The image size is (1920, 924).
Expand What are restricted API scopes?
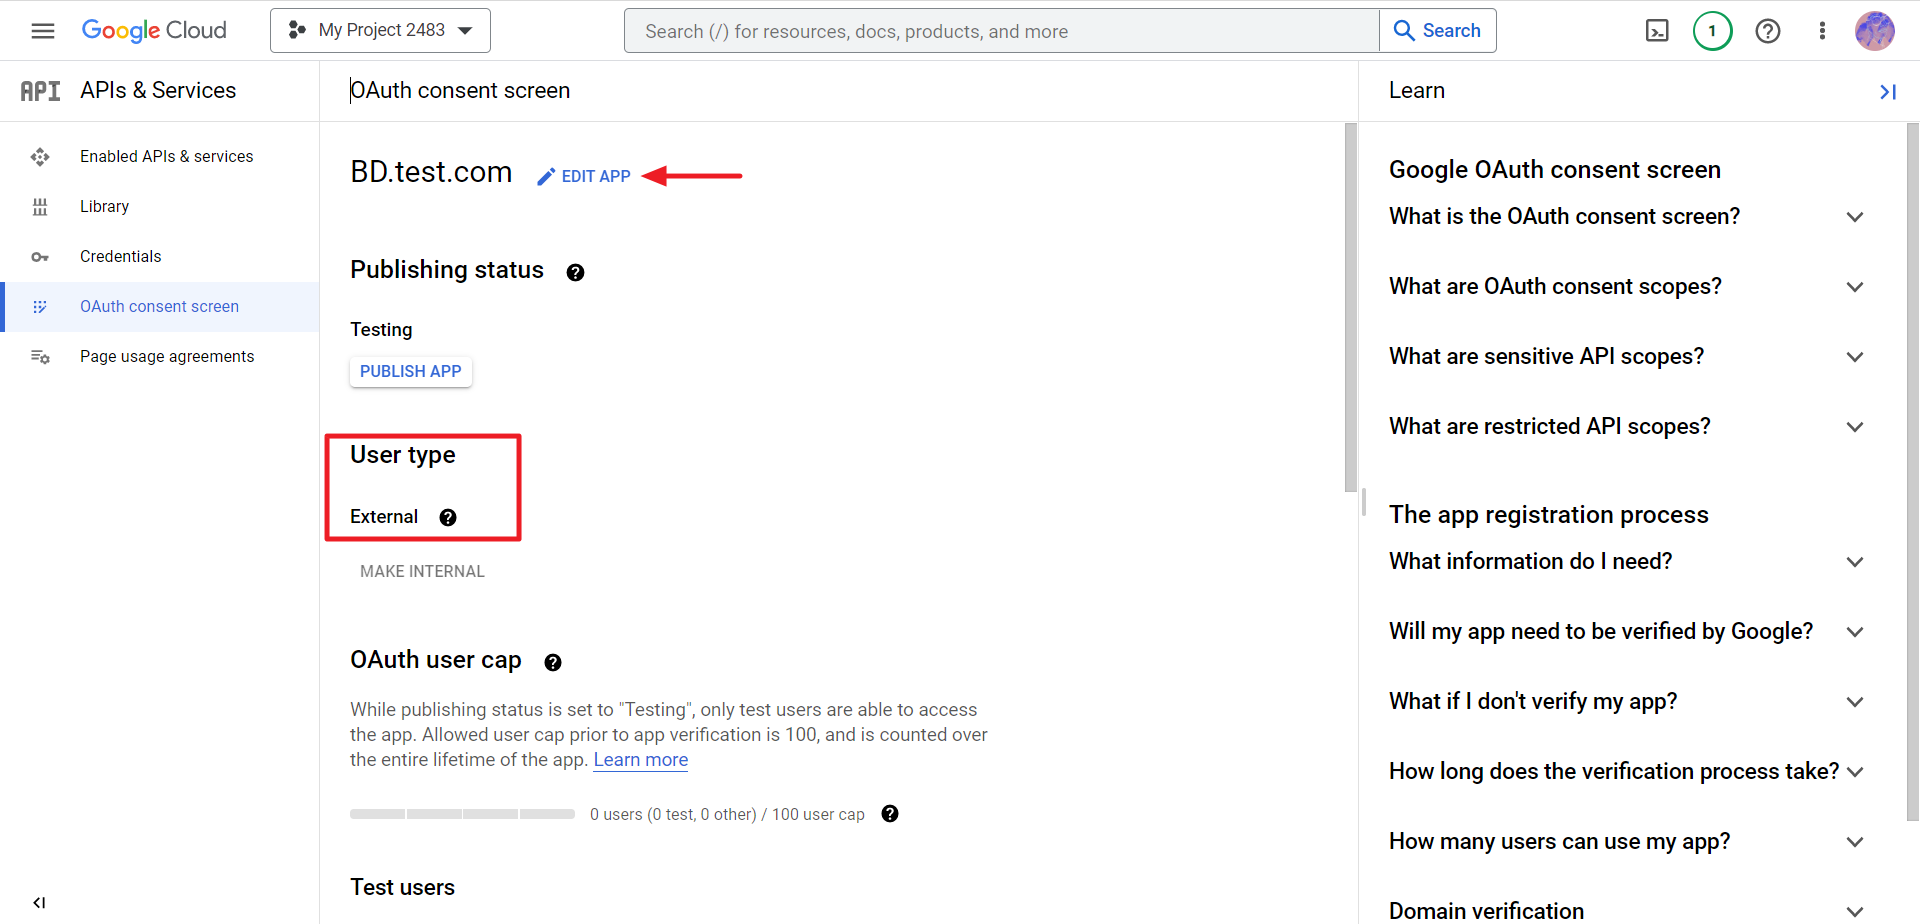click(1627, 427)
